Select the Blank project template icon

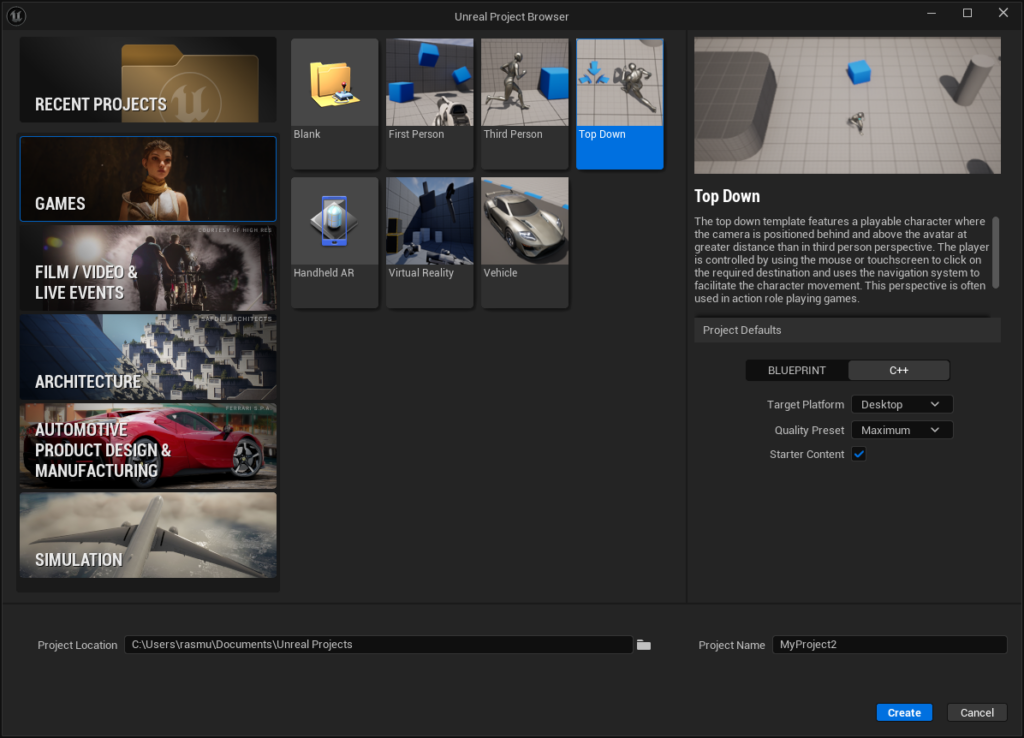(x=335, y=83)
